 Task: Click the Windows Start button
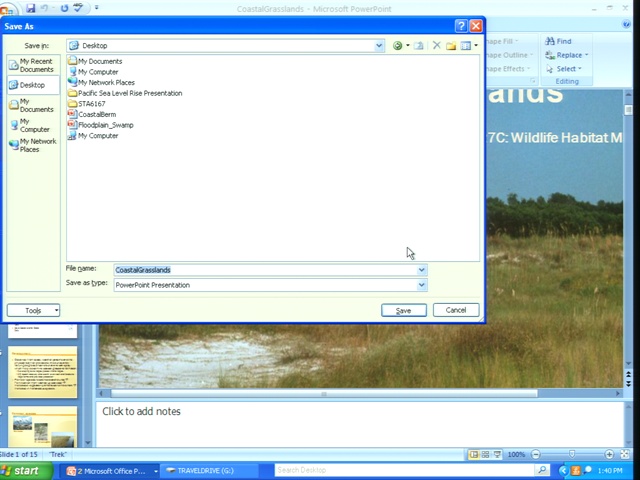[25, 471]
